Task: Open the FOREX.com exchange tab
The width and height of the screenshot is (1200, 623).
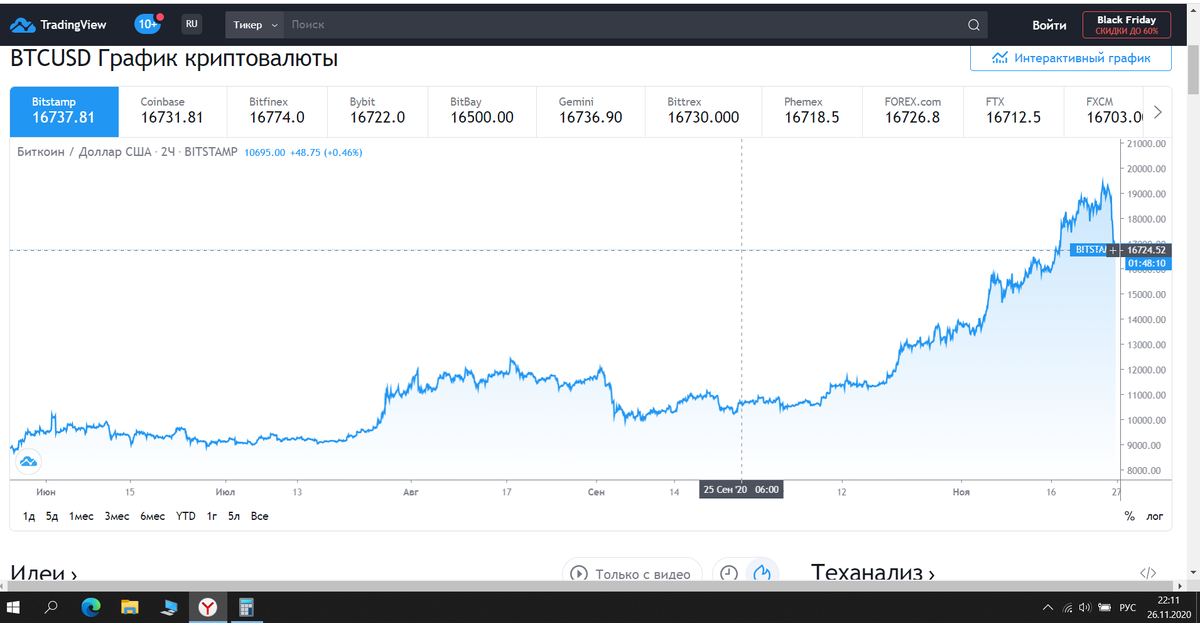Action: coord(912,111)
